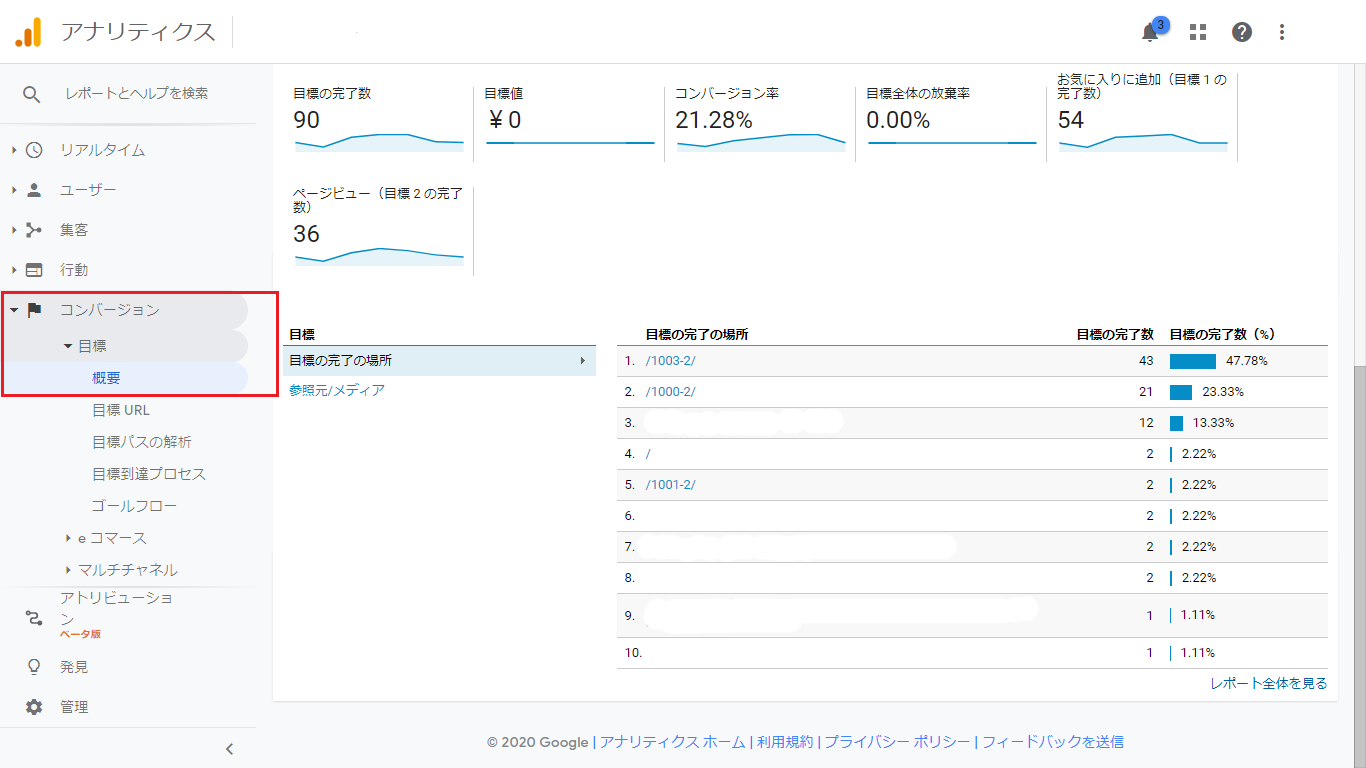1366x768 pixels.
Task: Click the search magnifier icon in sidebar
Action: click(x=32, y=94)
